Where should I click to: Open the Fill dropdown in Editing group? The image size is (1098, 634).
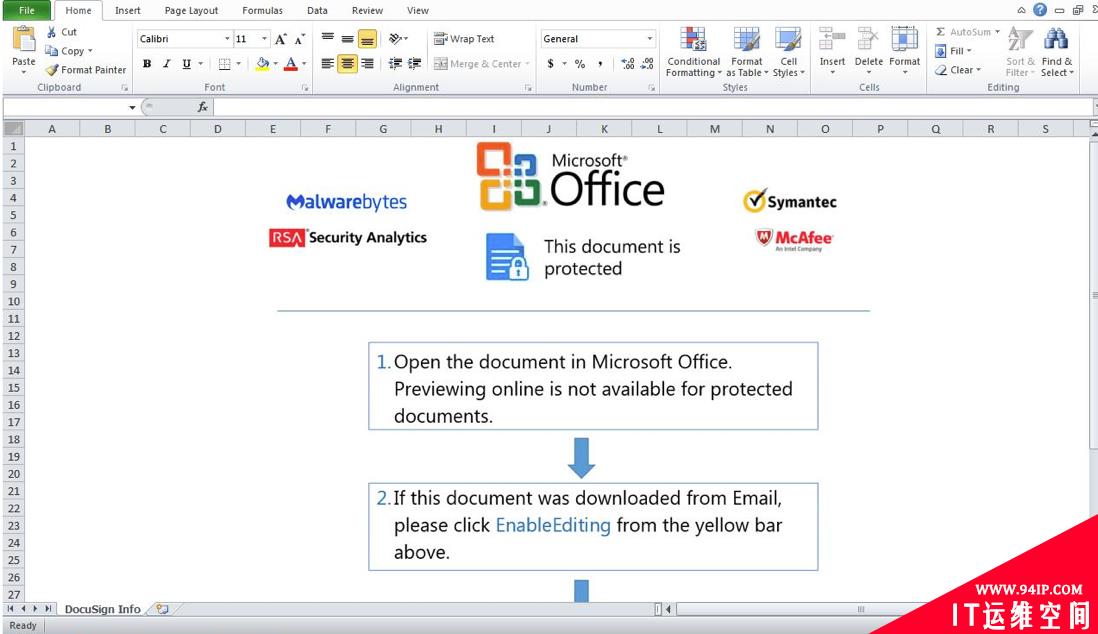[x=954, y=51]
